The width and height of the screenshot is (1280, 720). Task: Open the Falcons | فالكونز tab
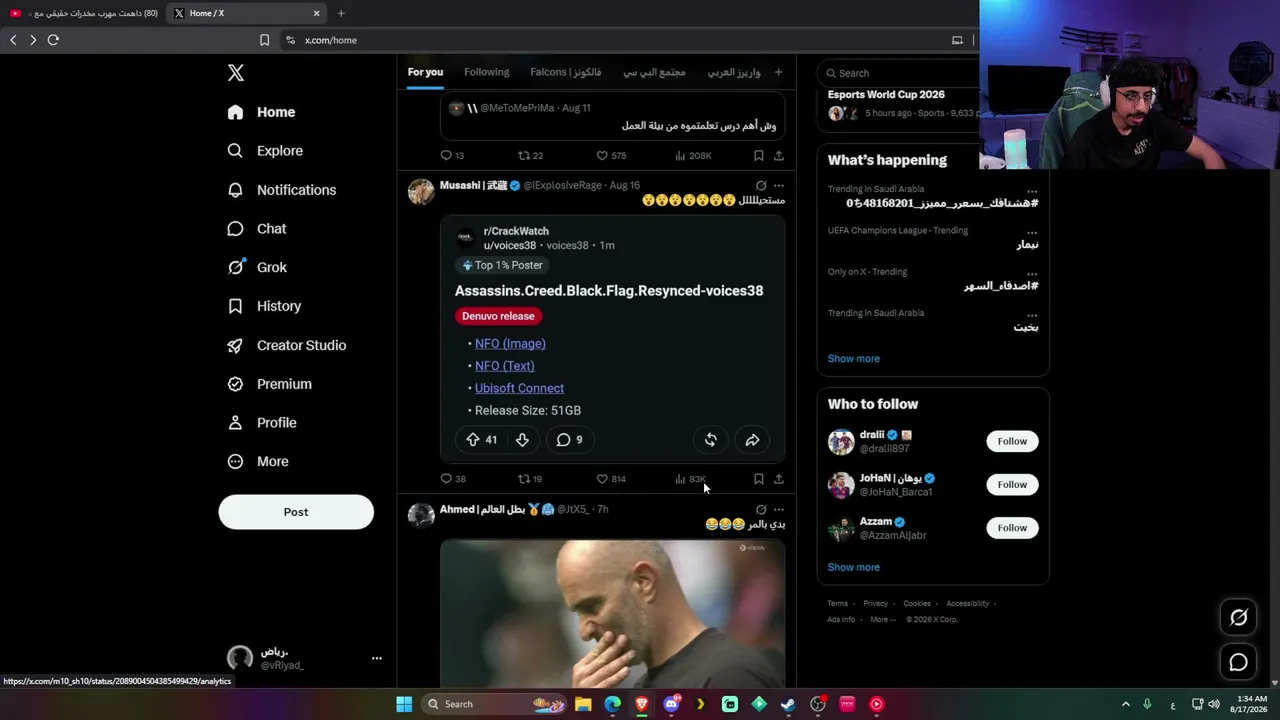(x=566, y=72)
